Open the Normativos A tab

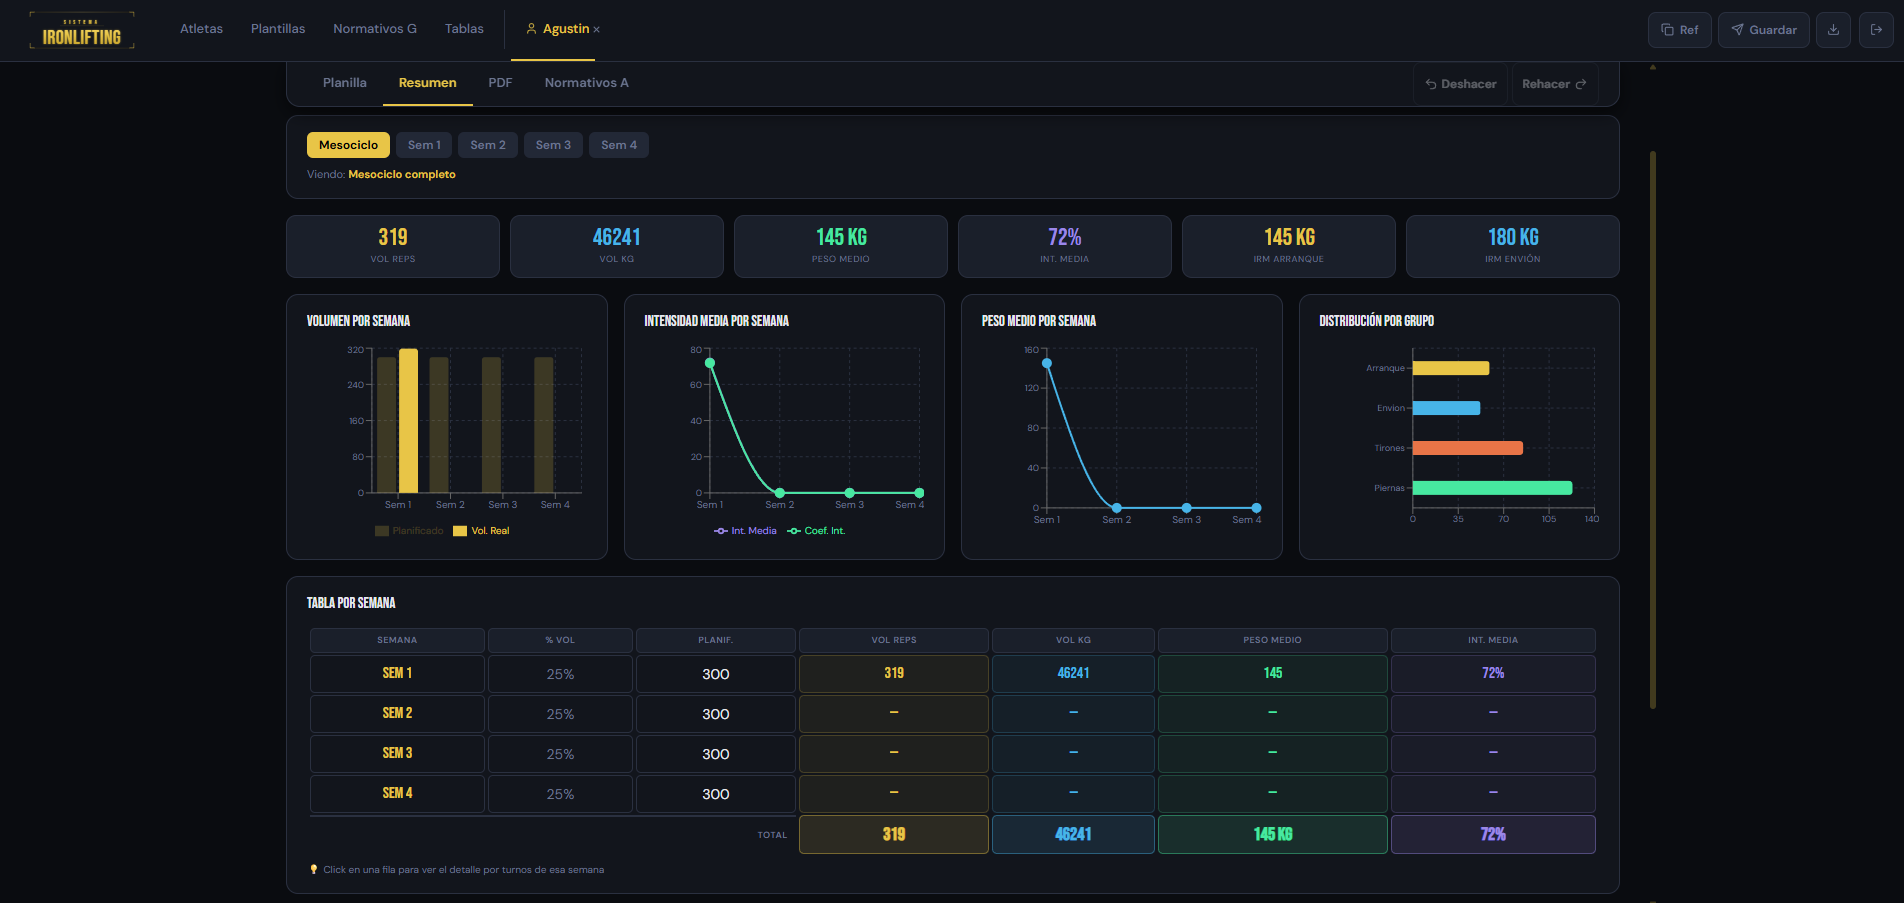587,83
